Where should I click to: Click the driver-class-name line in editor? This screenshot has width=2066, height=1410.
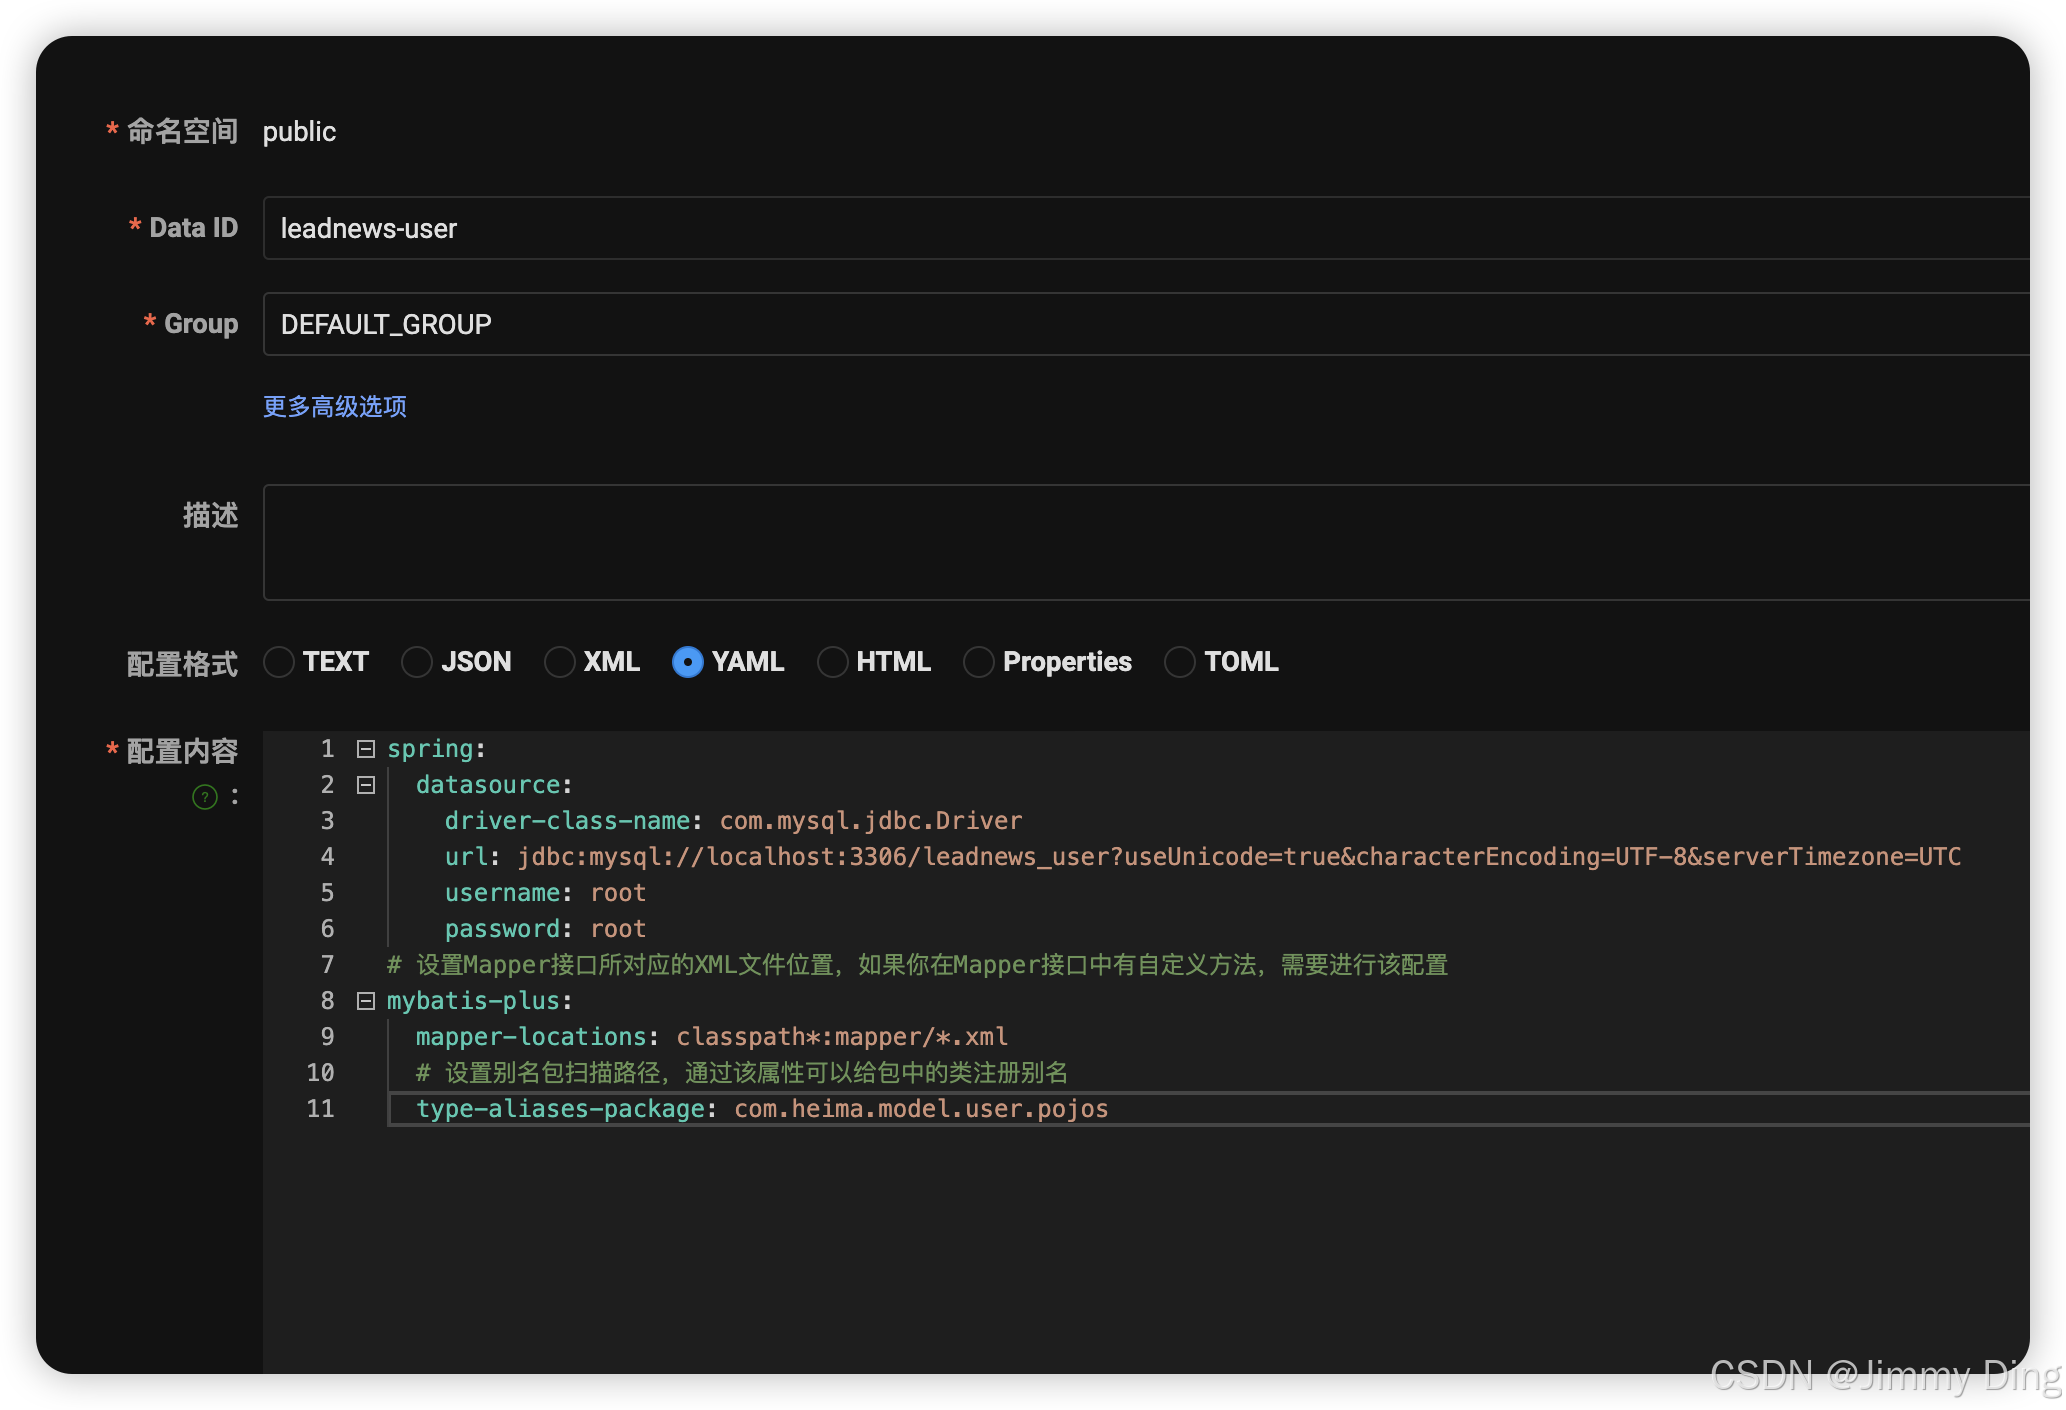pyautogui.click(x=733, y=821)
